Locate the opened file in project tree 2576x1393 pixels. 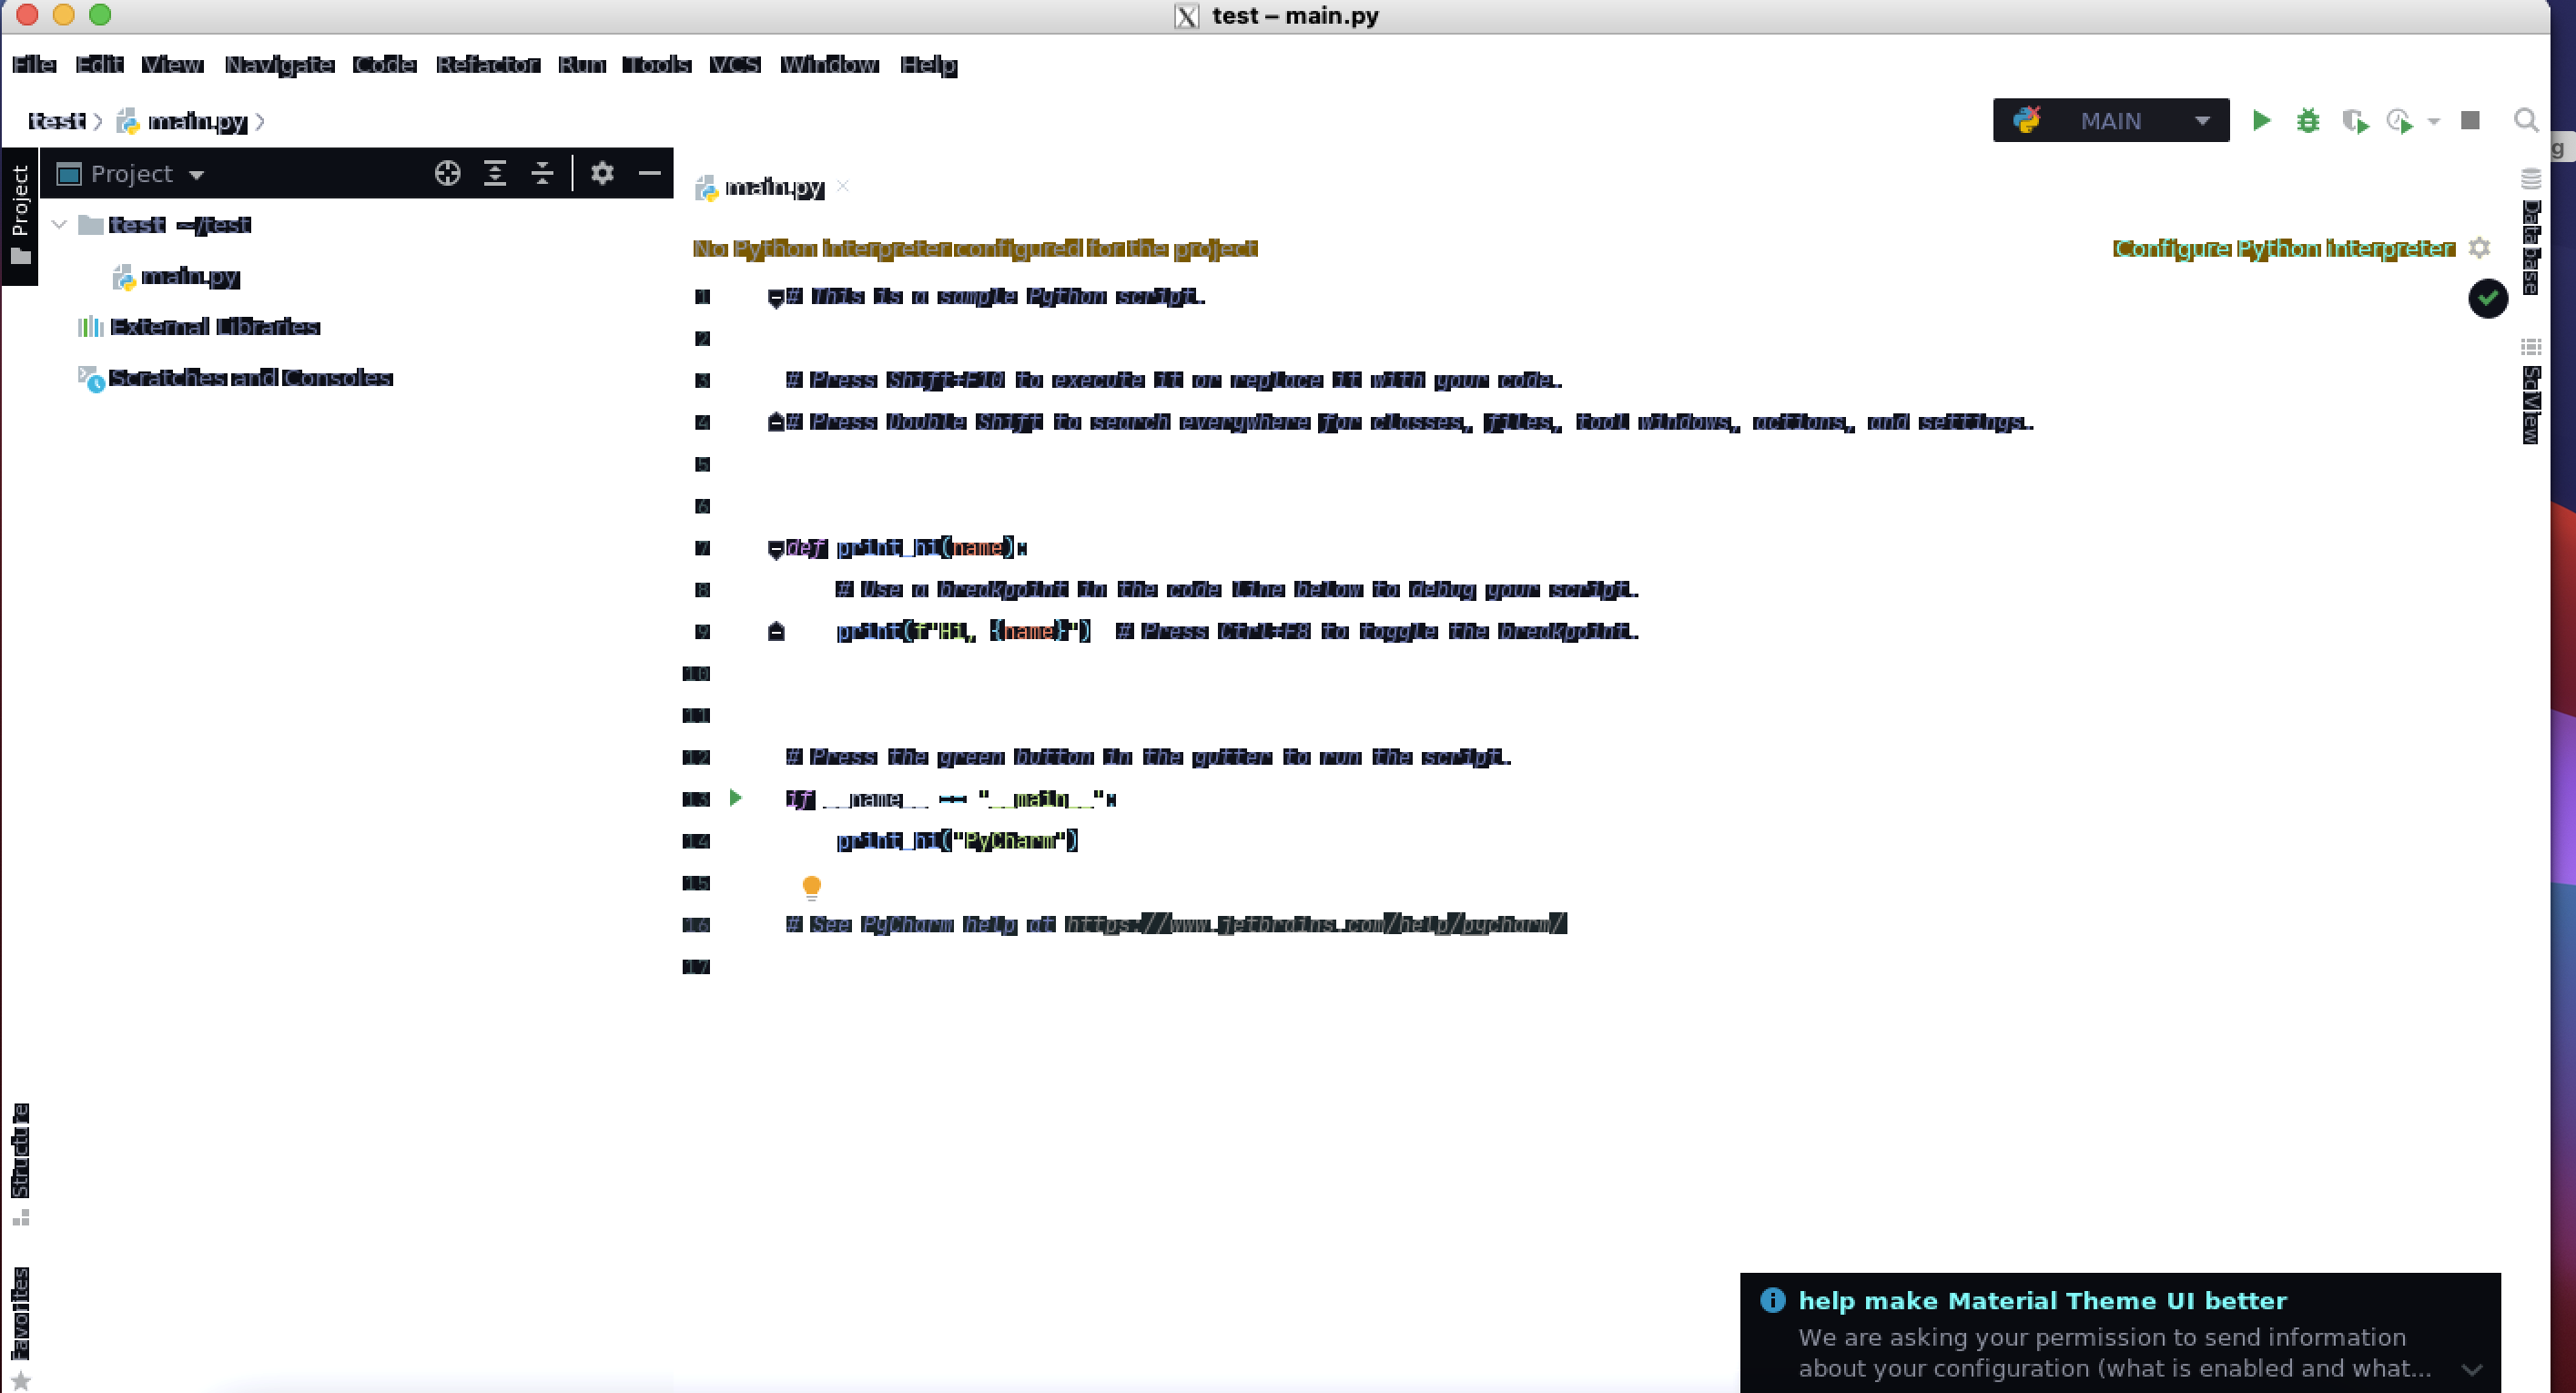tap(447, 173)
